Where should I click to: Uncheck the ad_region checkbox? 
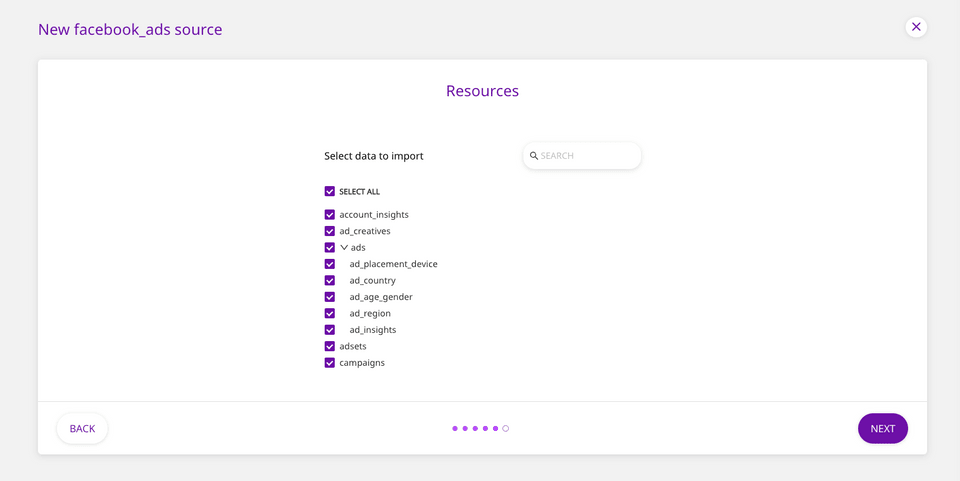pos(330,313)
